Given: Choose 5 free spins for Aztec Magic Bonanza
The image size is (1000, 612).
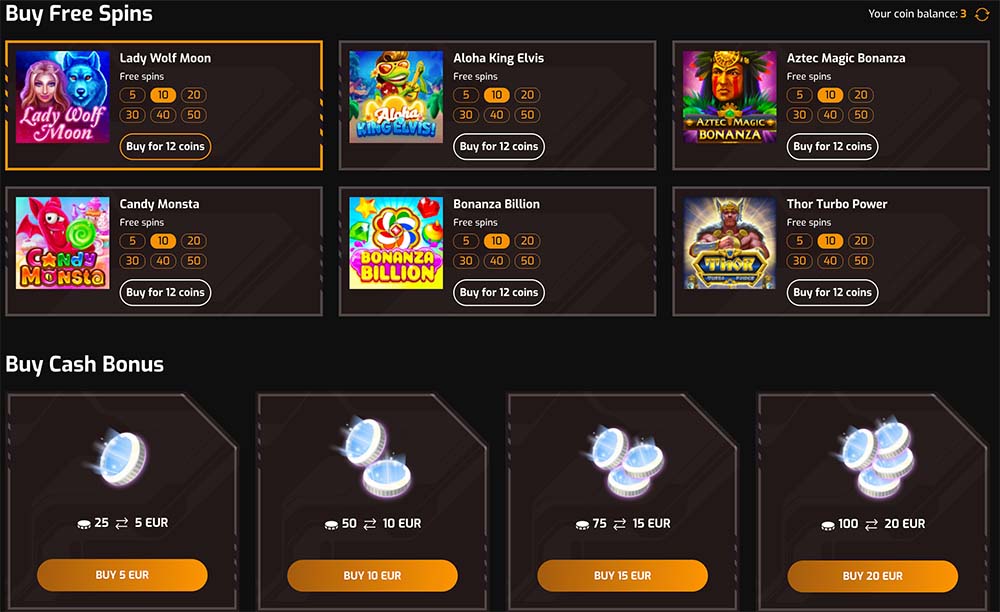Looking at the screenshot, I should (x=799, y=95).
